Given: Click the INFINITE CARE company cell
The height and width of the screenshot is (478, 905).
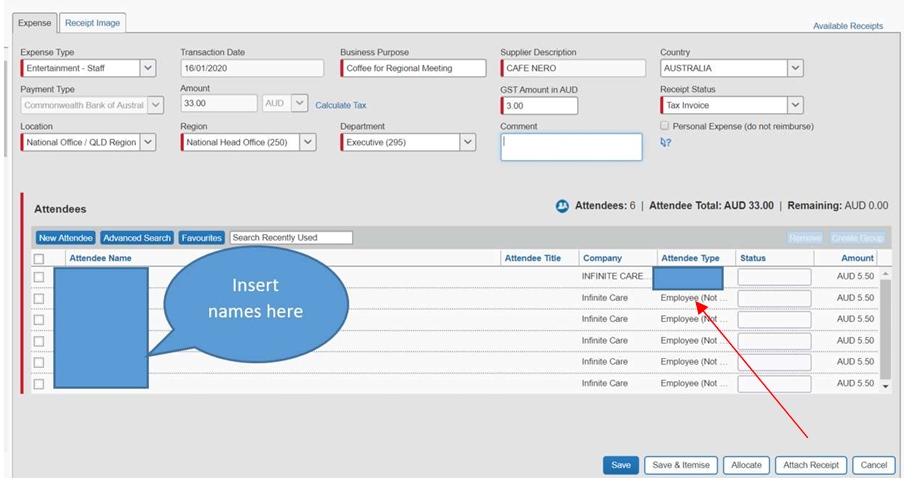Looking at the screenshot, I should click(x=616, y=277).
